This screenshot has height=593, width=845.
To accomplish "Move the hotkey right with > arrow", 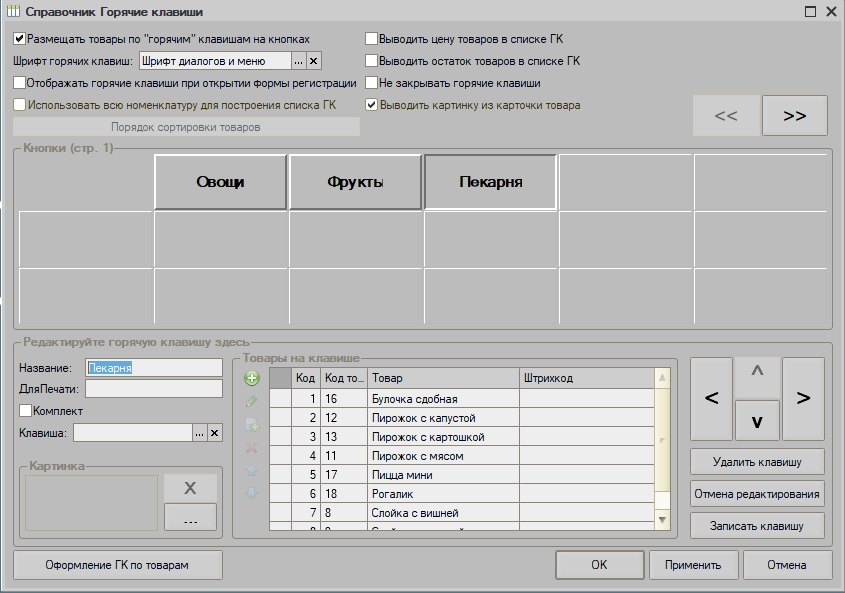I will click(x=803, y=398).
